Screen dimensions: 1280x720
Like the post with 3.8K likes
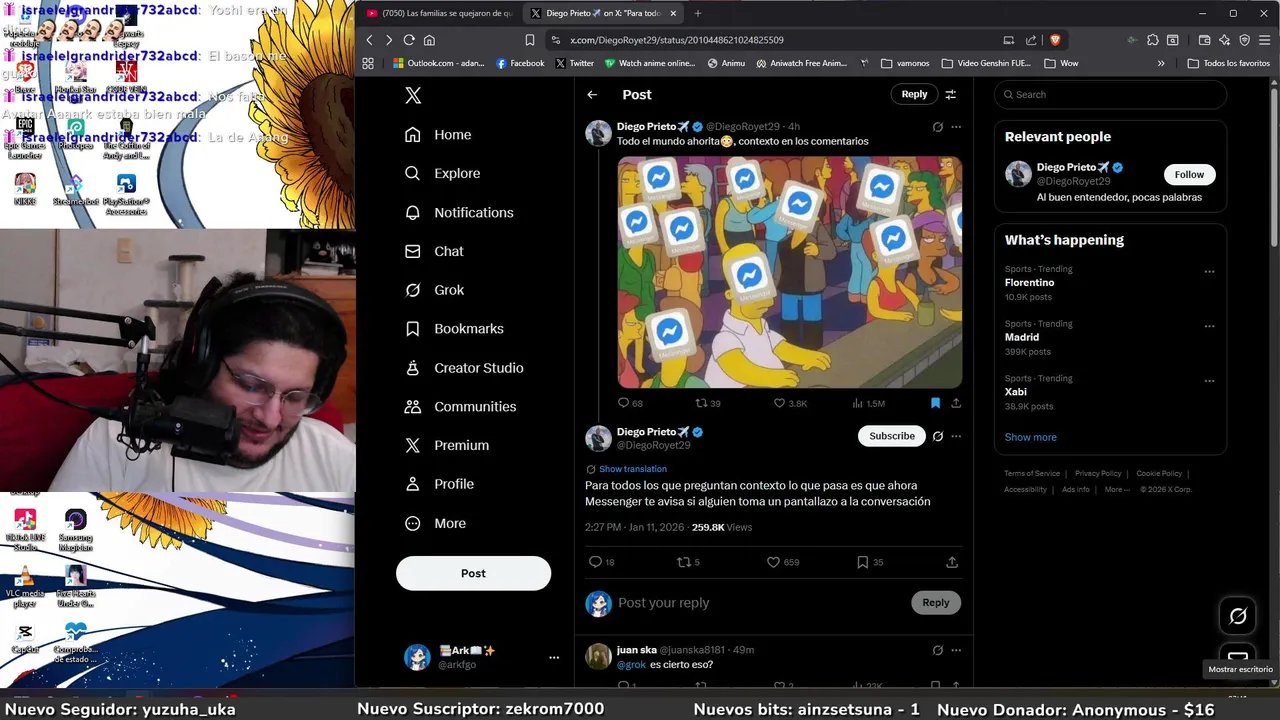click(790, 403)
